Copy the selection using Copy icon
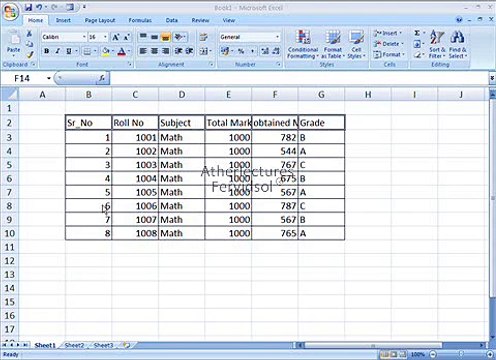 (29, 44)
